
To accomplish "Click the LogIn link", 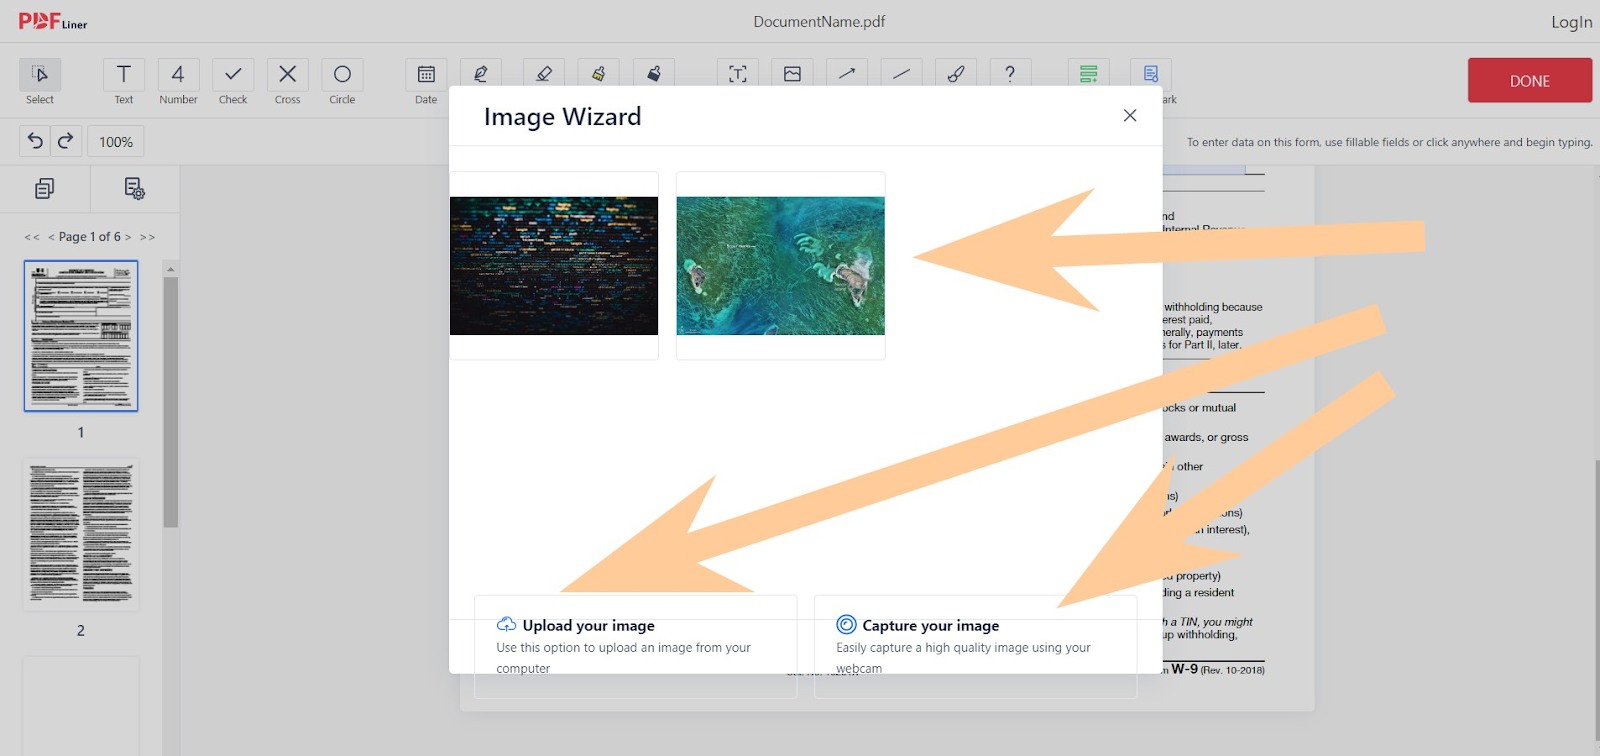I will [x=1571, y=22].
